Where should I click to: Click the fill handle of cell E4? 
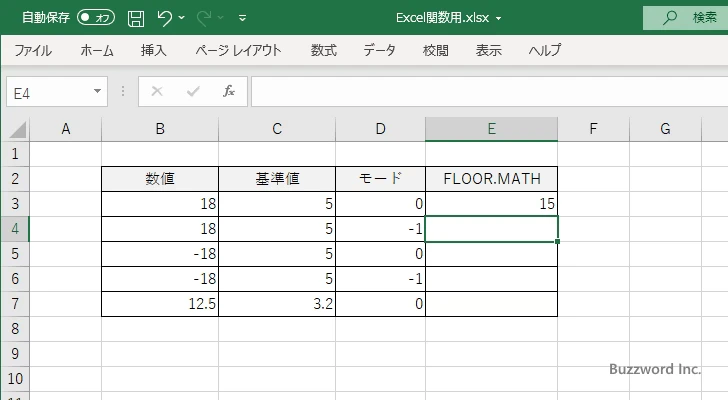click(x=557, y=241)
